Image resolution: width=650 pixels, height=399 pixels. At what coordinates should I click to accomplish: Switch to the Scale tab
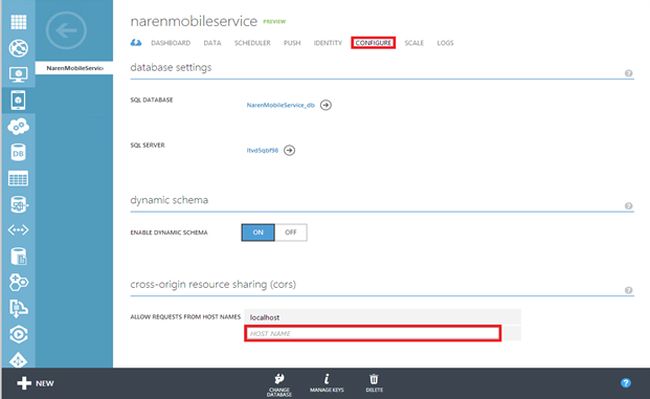414,43
